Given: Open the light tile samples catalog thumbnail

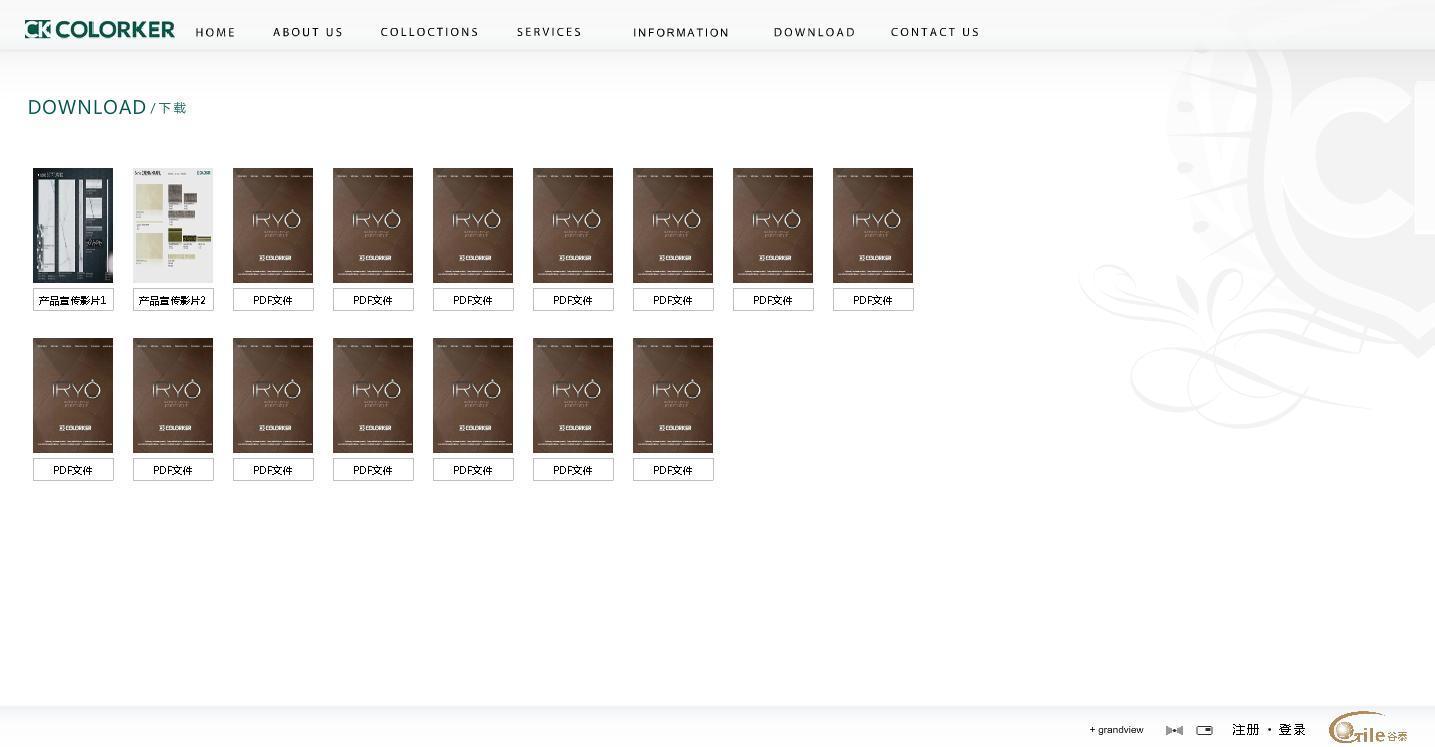Looking at the screenshot, I should [x=173, y=225].
